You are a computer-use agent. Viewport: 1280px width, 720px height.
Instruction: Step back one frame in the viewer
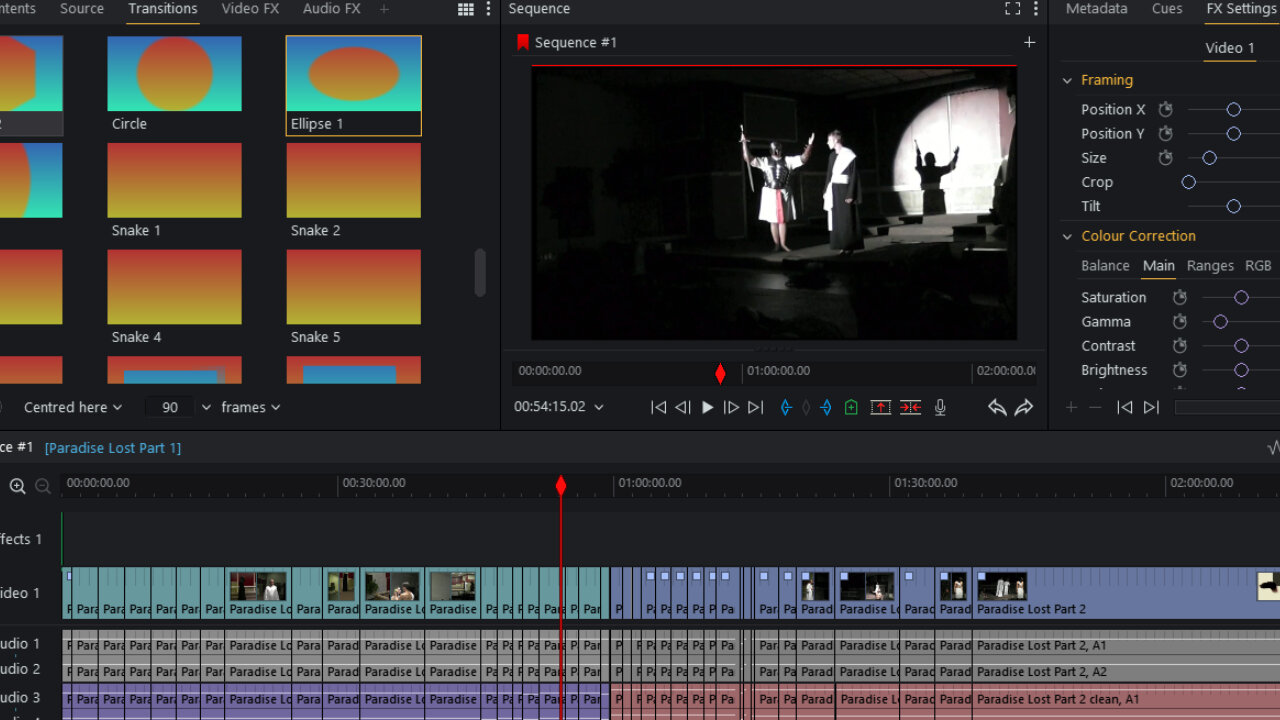coord(683,407)
